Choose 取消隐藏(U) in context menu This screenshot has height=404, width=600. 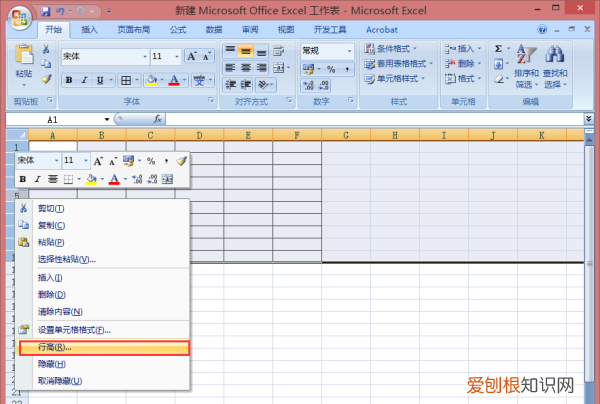(104, 381)
